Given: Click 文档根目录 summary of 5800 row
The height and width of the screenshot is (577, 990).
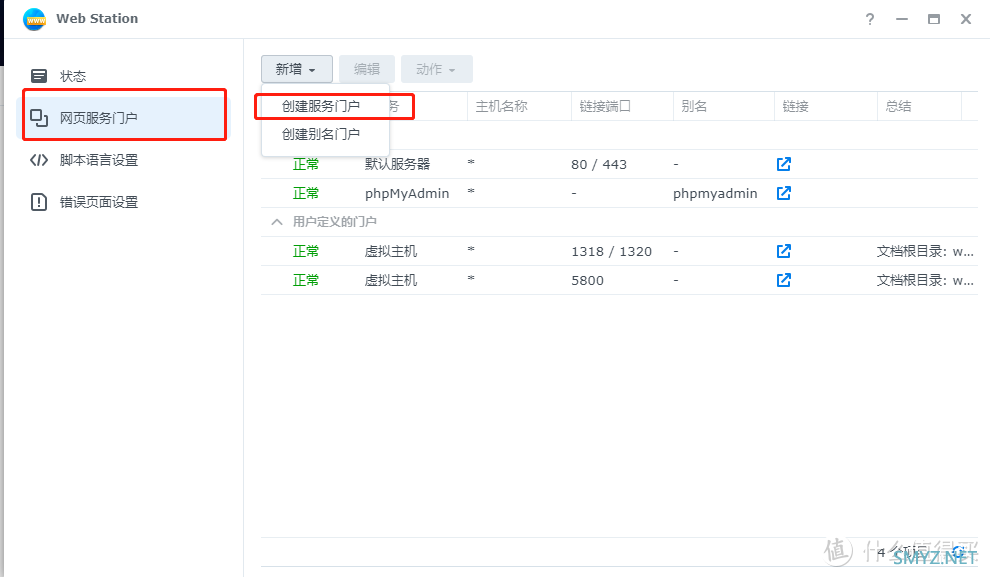Looking at the screenshot, I should coord(925,280).
